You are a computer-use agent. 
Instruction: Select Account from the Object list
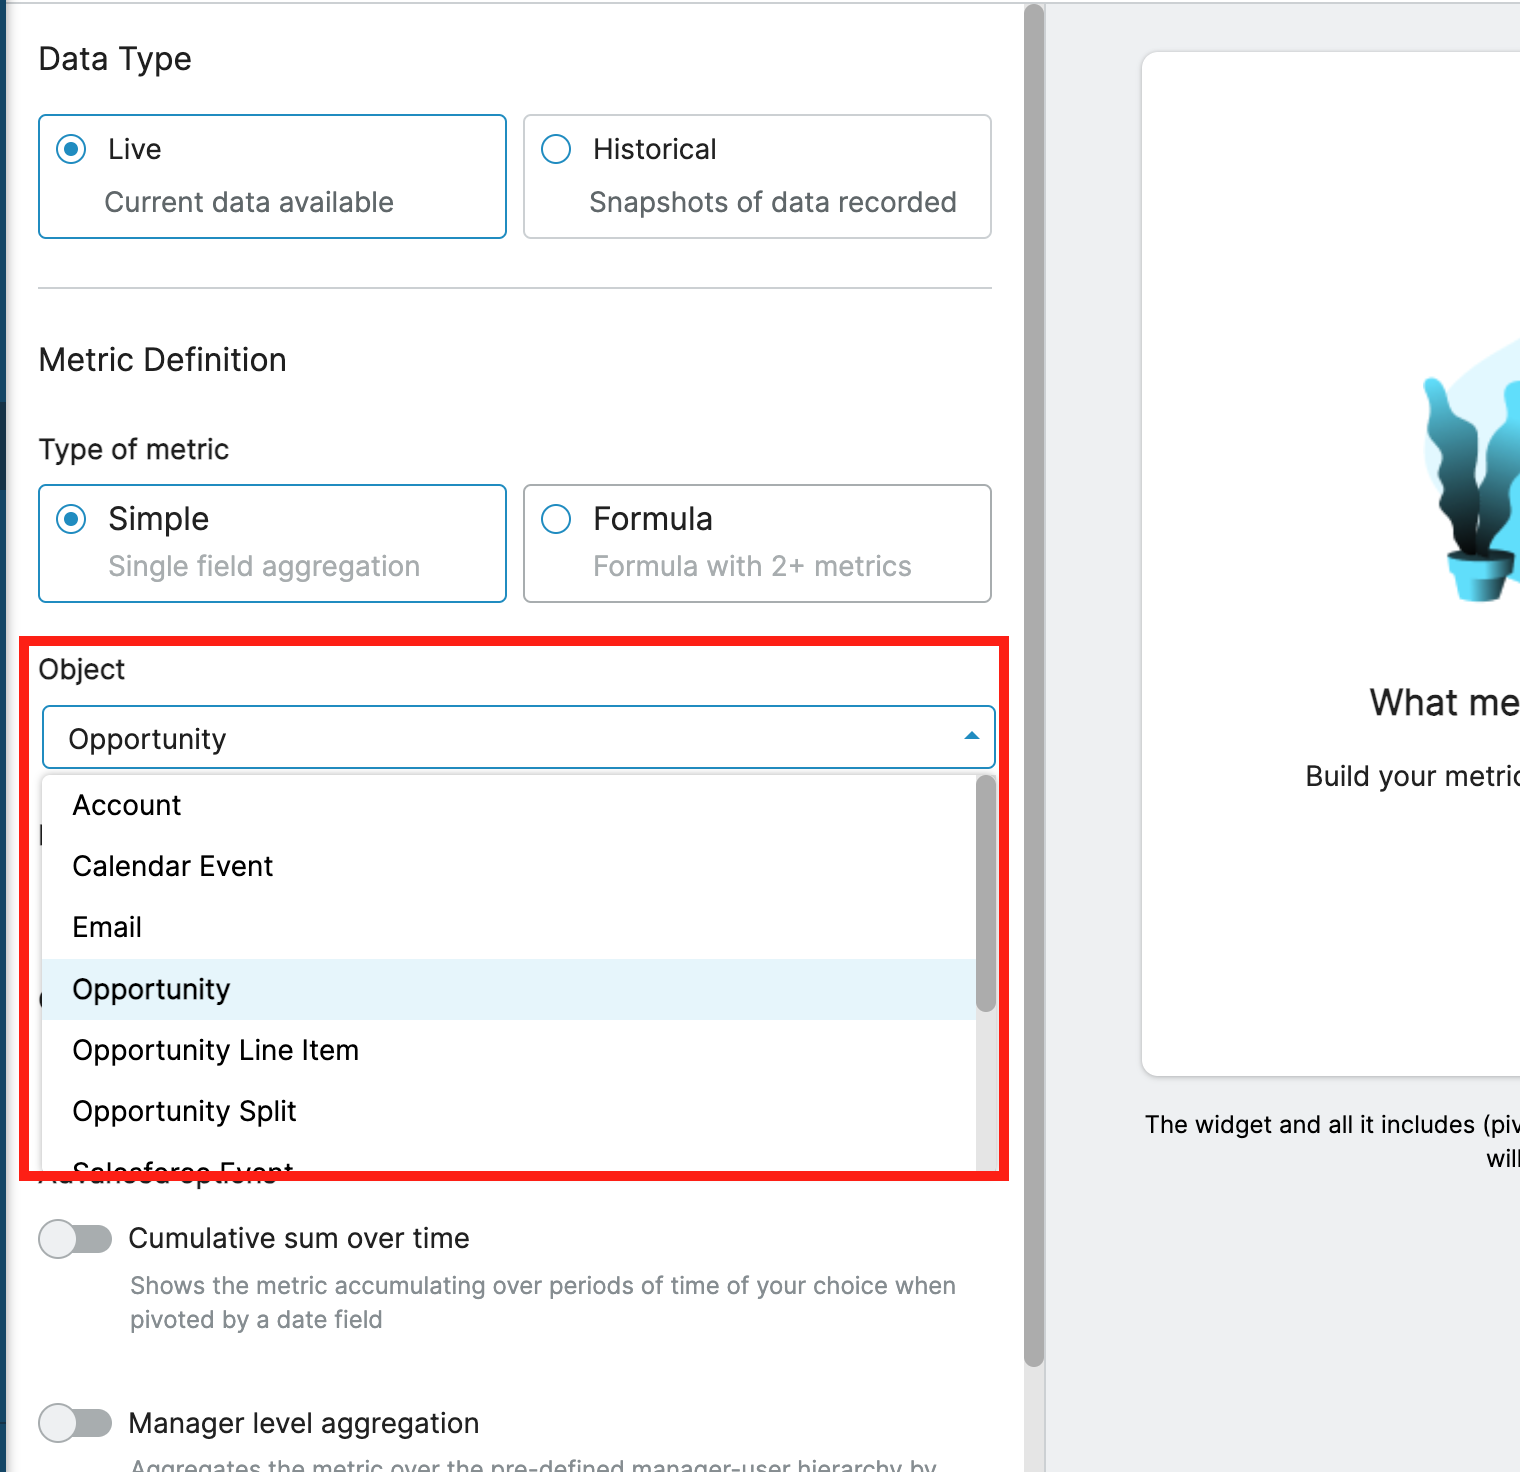(x=508, y=805)
